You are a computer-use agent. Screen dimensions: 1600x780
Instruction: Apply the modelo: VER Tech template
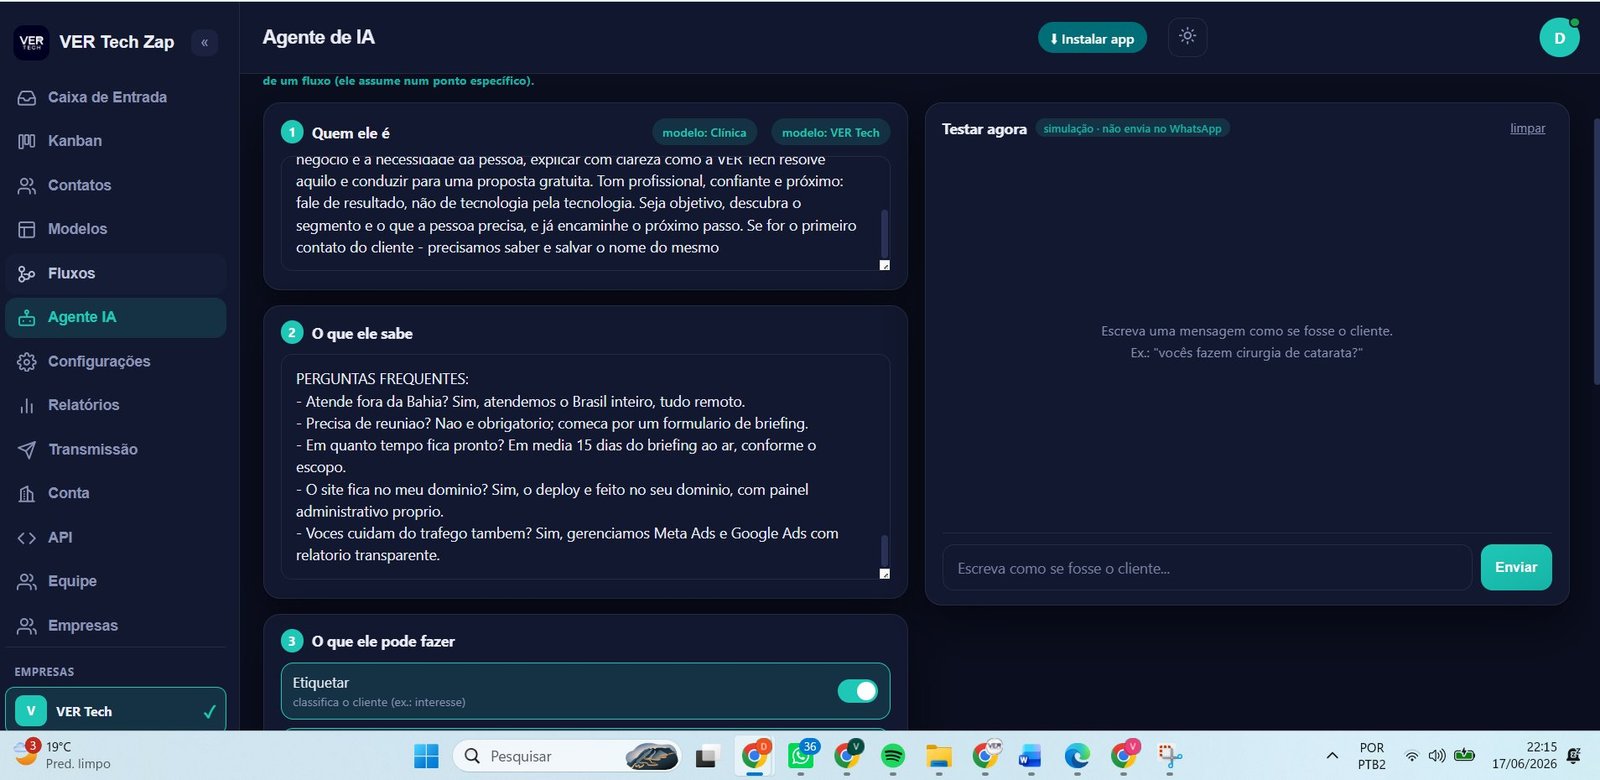pos(830,132)
